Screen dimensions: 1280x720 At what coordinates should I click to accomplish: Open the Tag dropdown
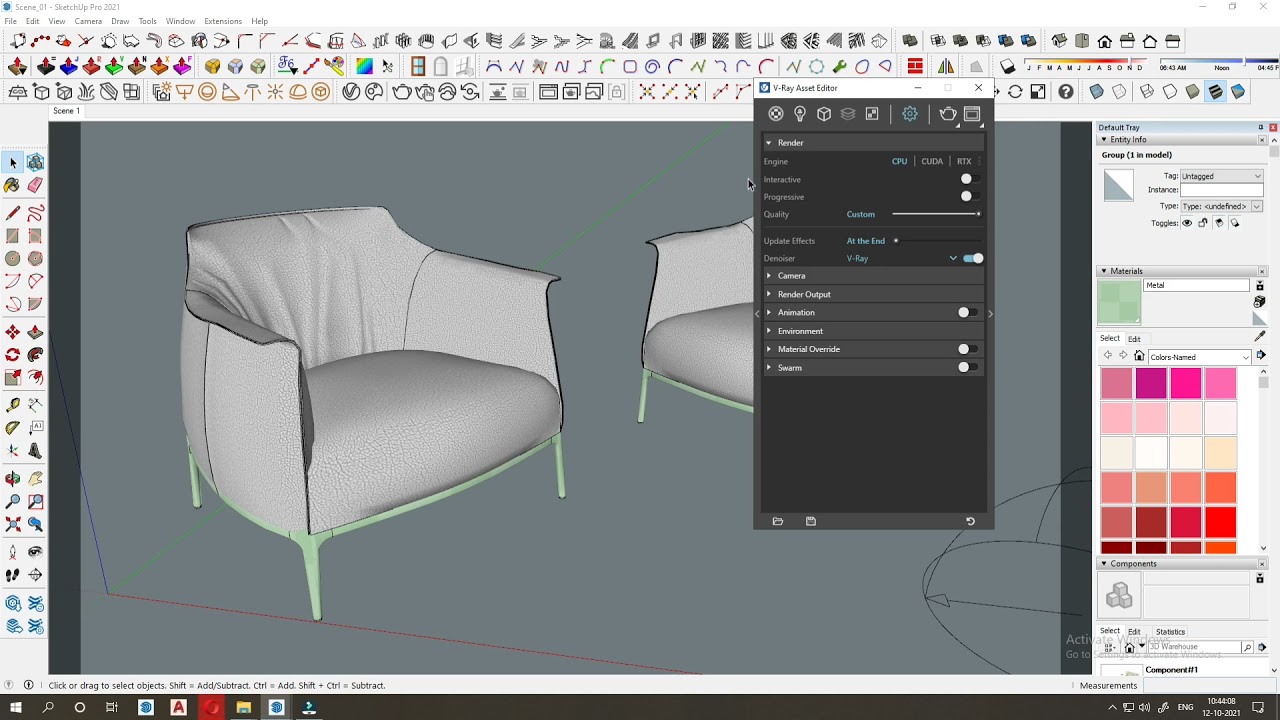(x=1221, y=176)
